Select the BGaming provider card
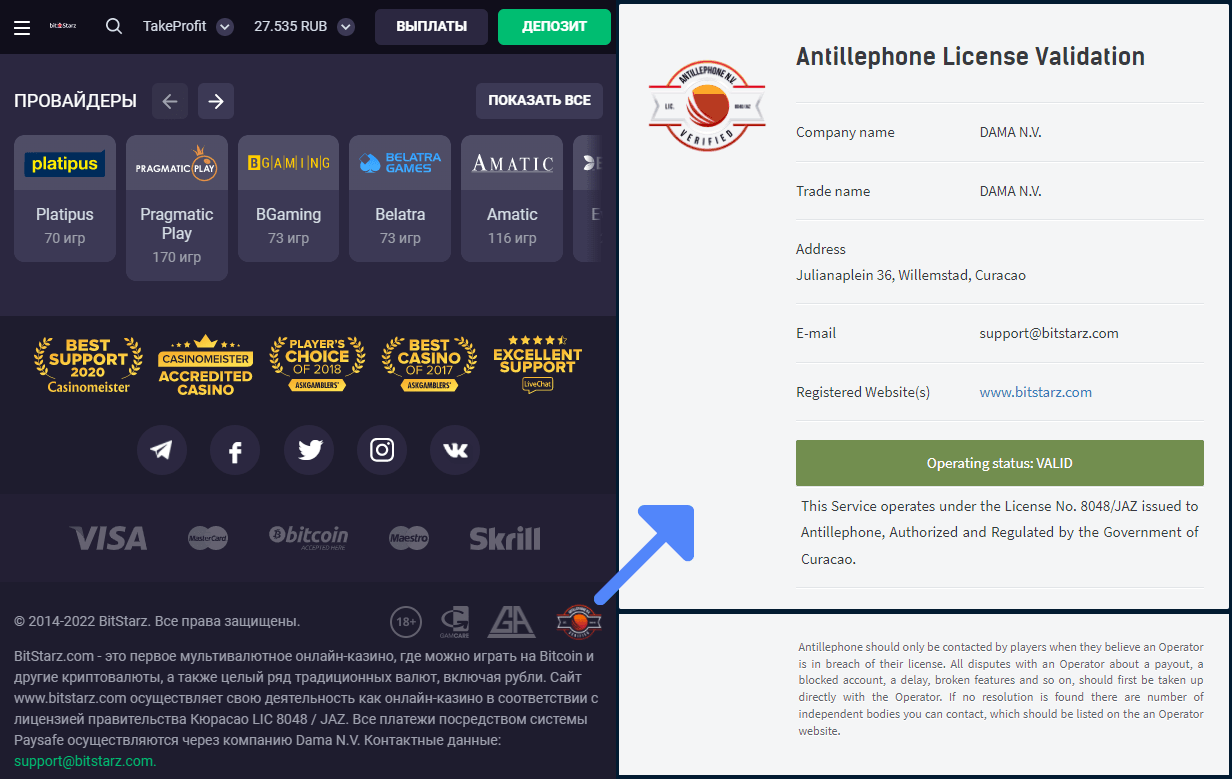The height and width of the screenshot is (779, 1232). pyautogui.click(x=289, y=198)
